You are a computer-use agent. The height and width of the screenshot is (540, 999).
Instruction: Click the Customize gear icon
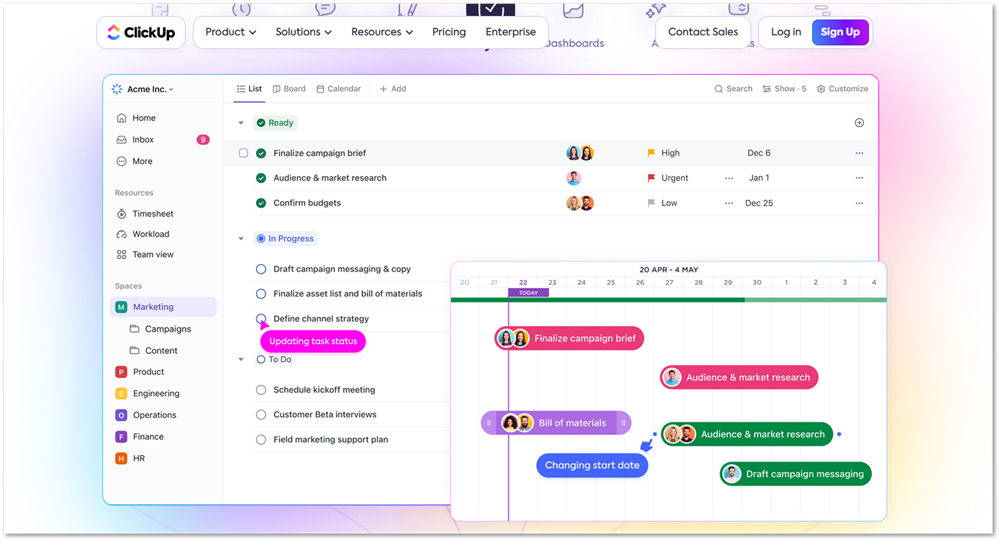click(821, 89)
